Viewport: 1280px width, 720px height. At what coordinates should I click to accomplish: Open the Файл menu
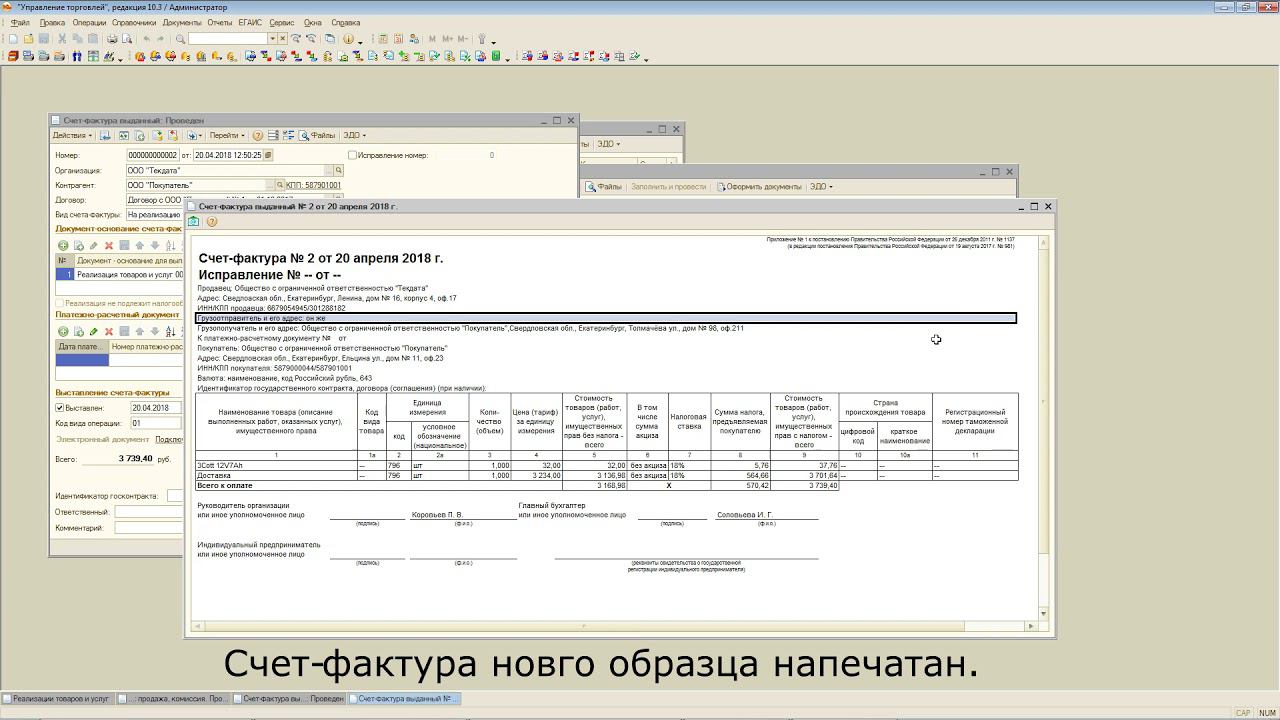pyautogui.click(x=20, y=22)
